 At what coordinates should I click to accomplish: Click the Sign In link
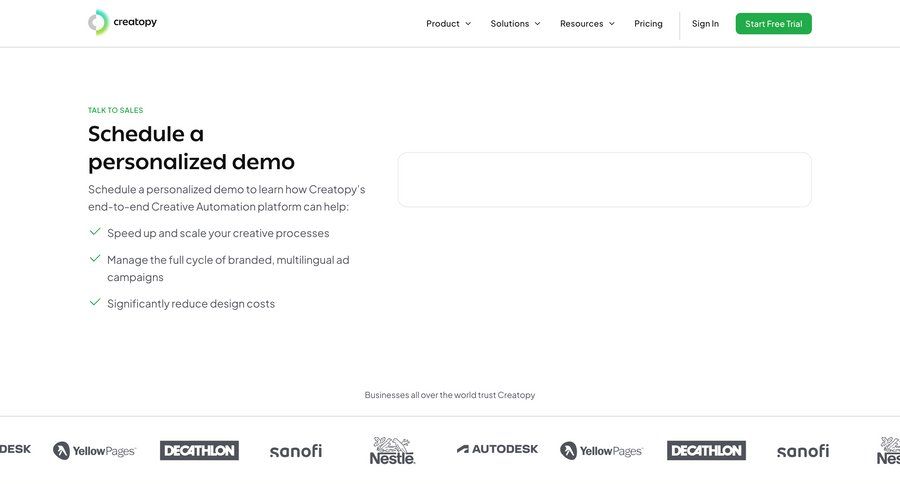coord(705,24)
